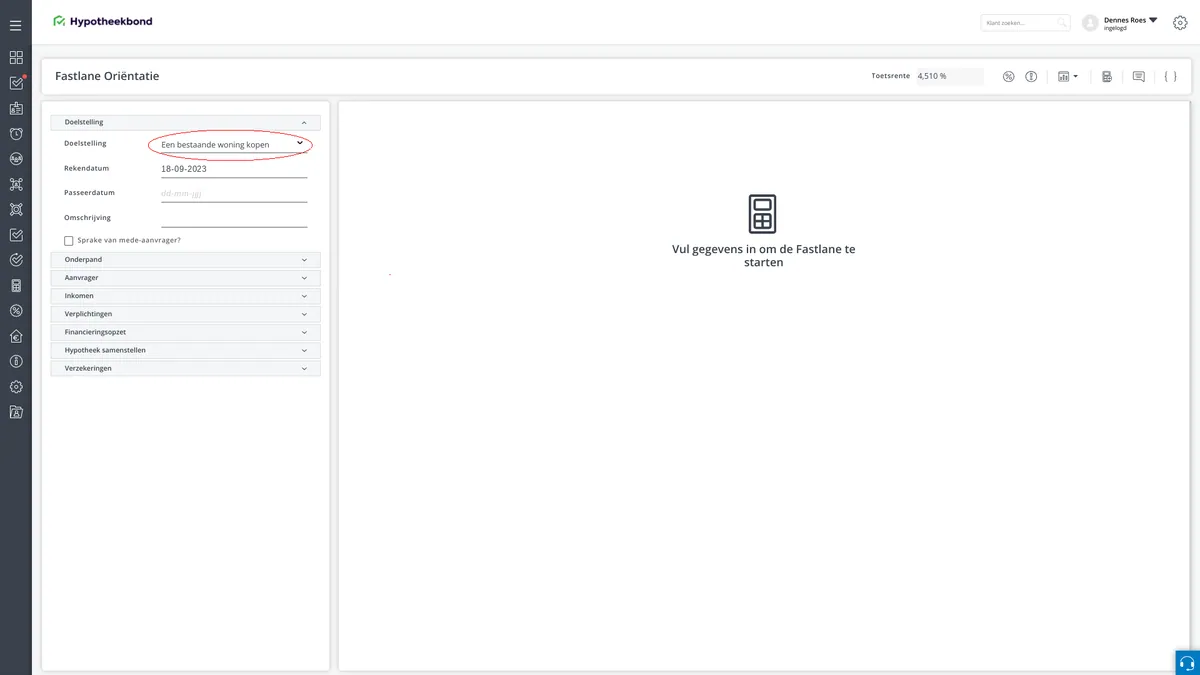Tick the 'Sprake van mede-aanvrager?' checkbox
The height and width of the screenshot is (675, 1200).
coord(69,241)
